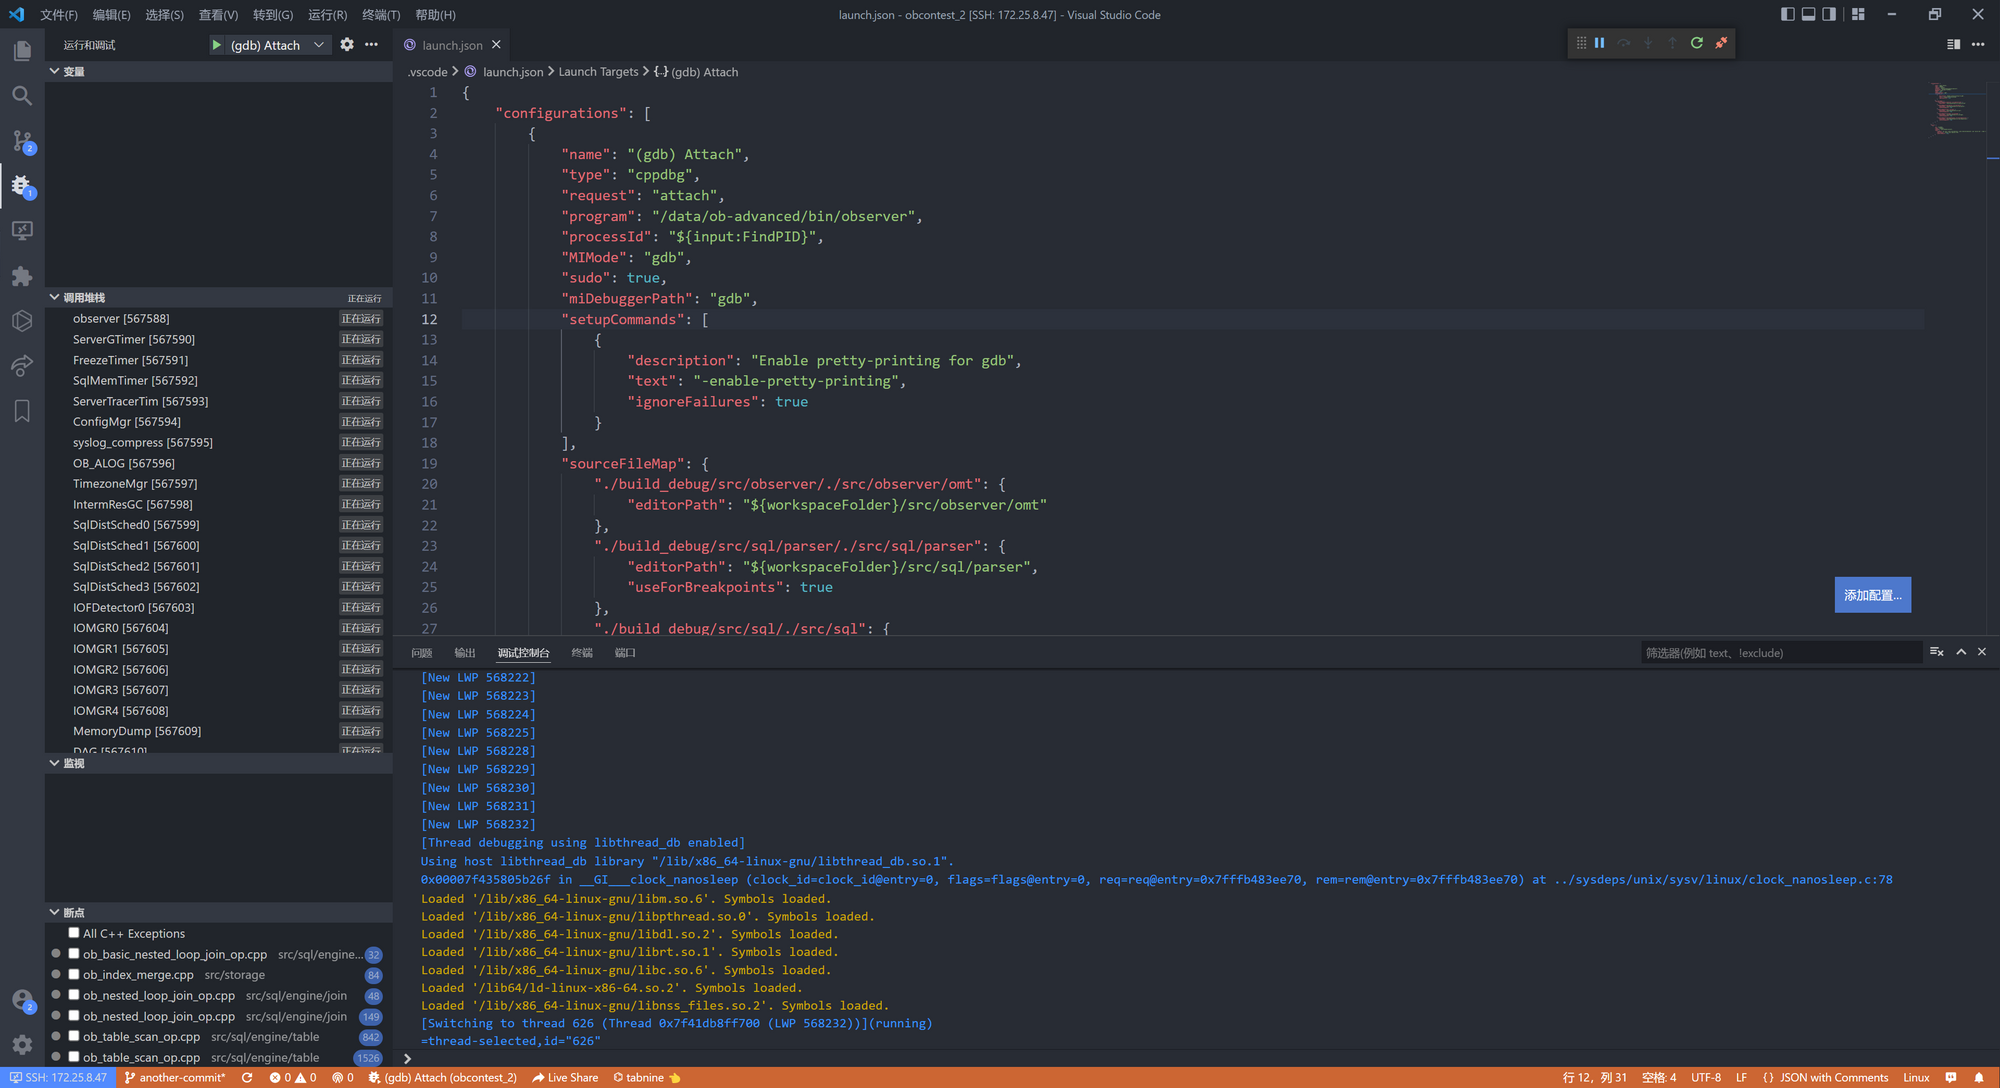
Task: Open launch.json via debug gear icon
Action: coord(347,45)
